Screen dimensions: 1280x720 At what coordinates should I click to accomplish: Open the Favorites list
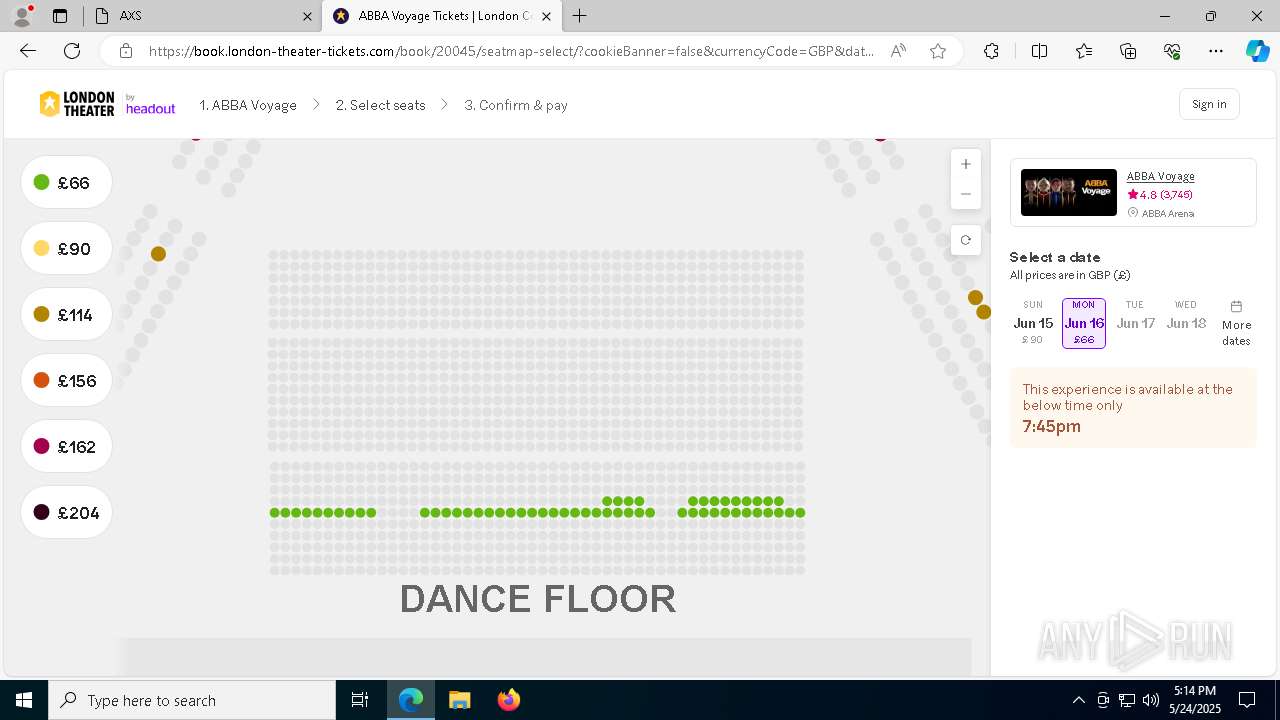[1084, 51]
